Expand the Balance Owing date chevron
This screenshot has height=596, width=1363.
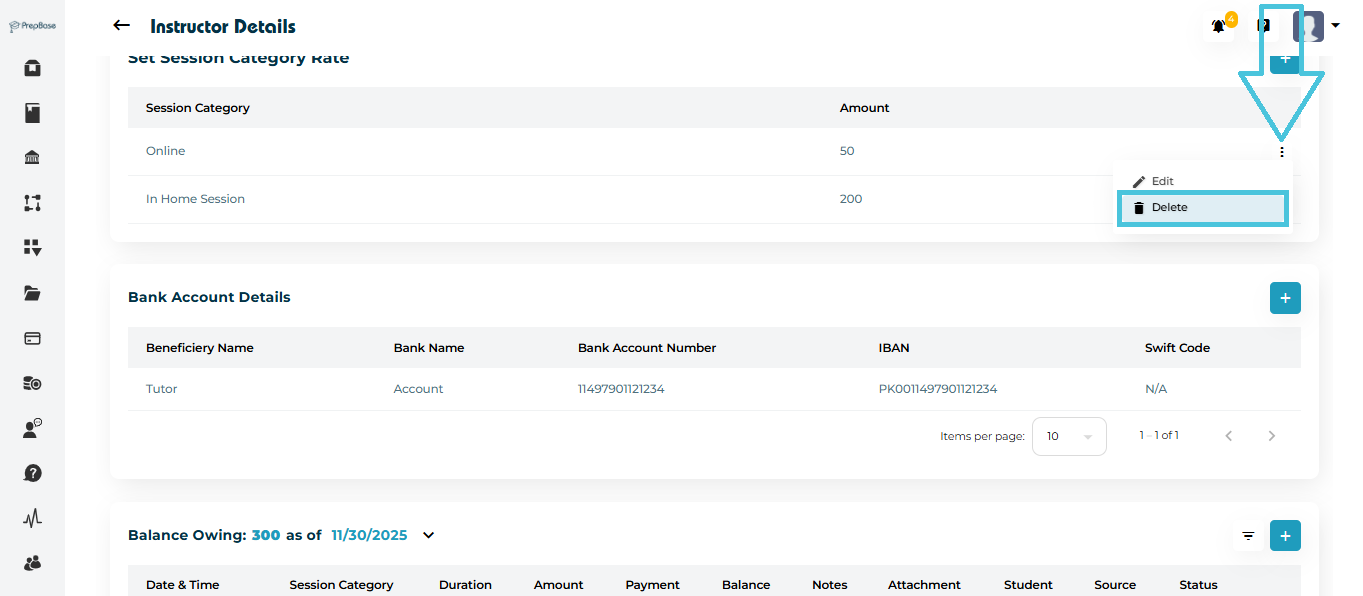click(x=429, y=535)
